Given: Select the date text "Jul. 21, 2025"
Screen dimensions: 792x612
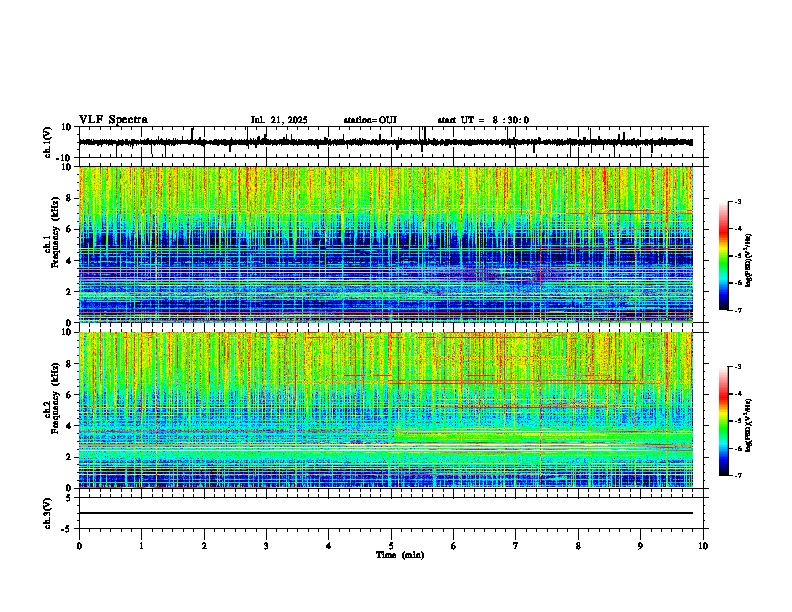Looking at the screenshot, I should [279, 120].
